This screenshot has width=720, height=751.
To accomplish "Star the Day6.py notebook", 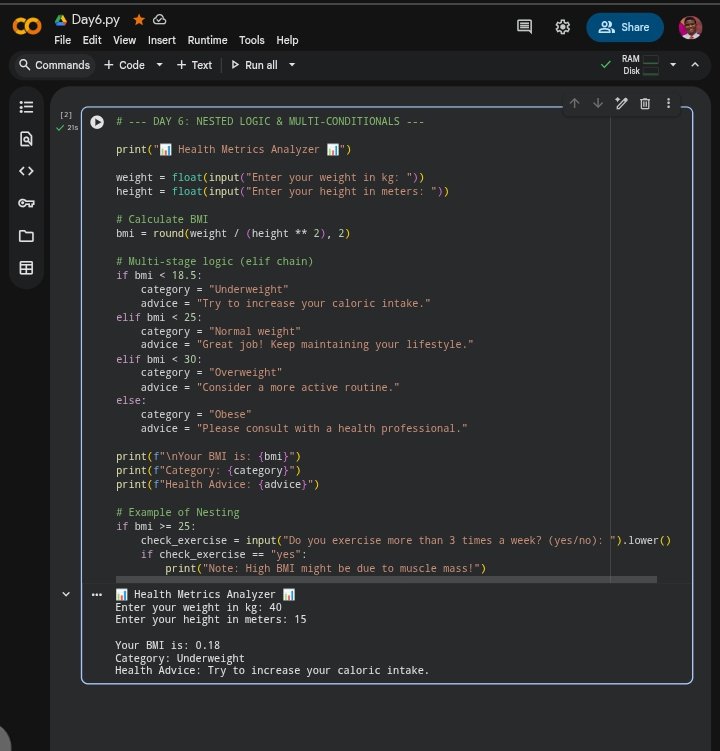I will (139, 19).
